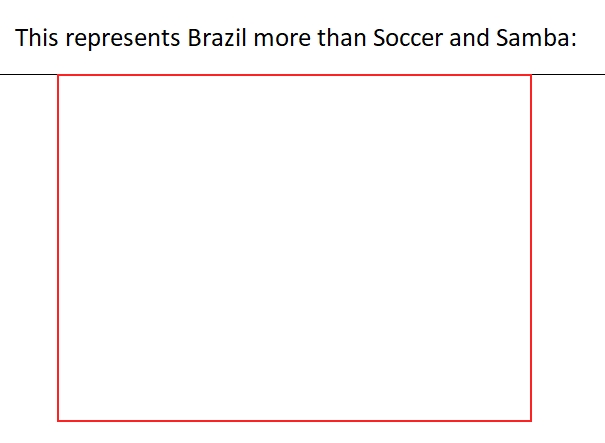Click the bottom red border of the box
This screenshot has height=443, width=605.
coord(294,421)
